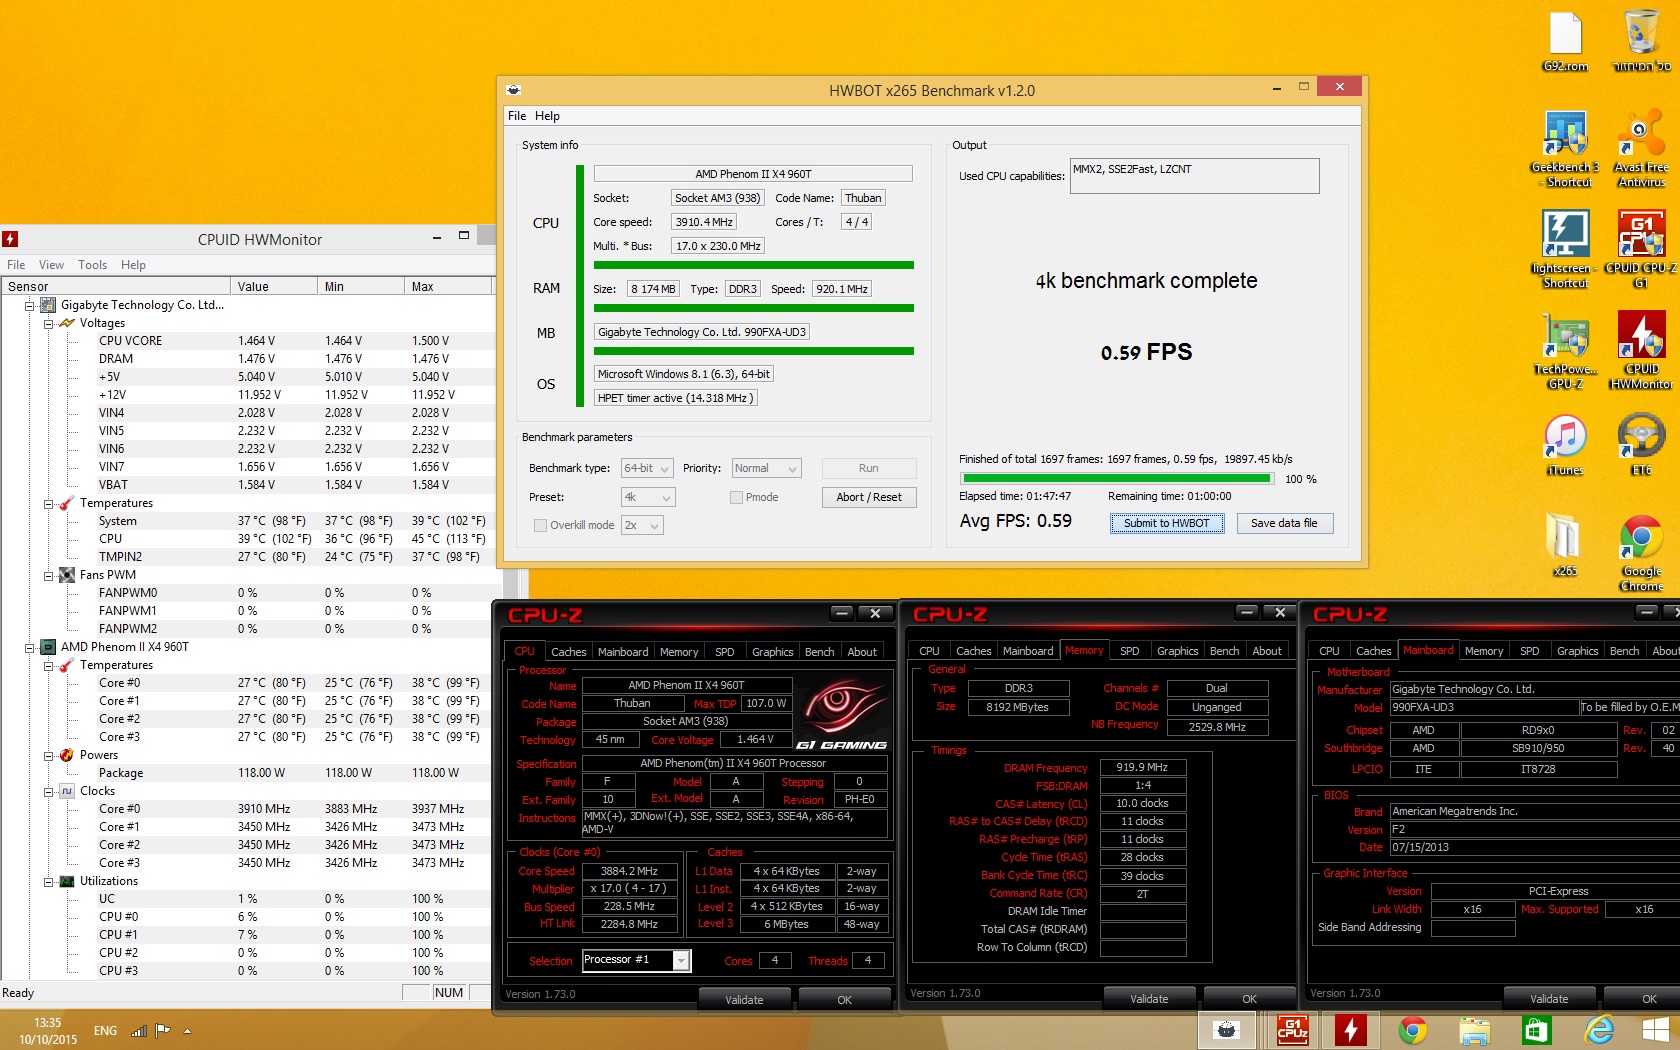Click the Value column header in HWMonitor
This screenshot has height=1050, width=1680.
(273, 286)
